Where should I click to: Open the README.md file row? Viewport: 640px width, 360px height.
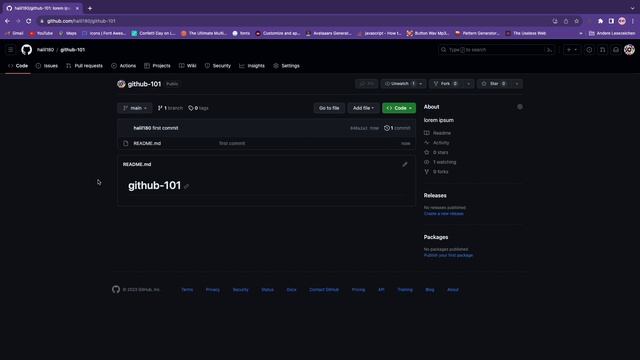[266, 143]
